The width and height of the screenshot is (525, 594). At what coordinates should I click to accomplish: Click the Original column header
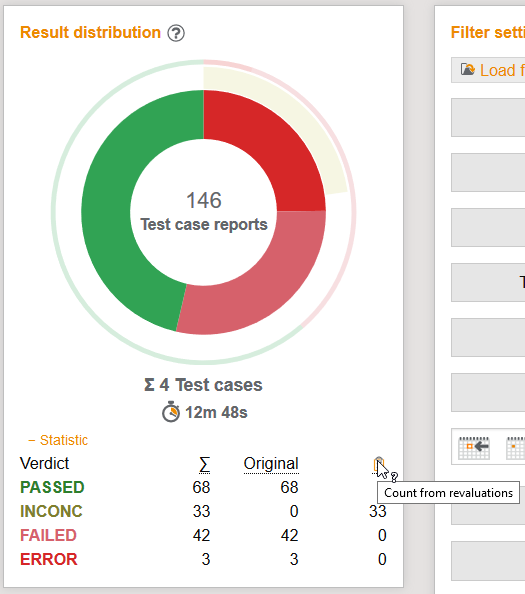click(x=271, y=464)
